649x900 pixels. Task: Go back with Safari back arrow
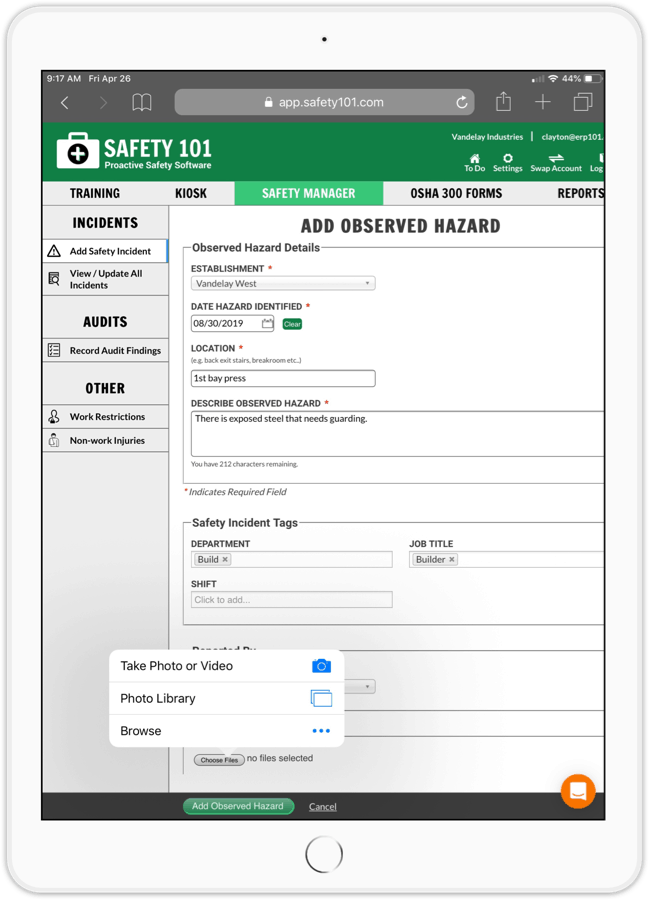click(65, 103)
